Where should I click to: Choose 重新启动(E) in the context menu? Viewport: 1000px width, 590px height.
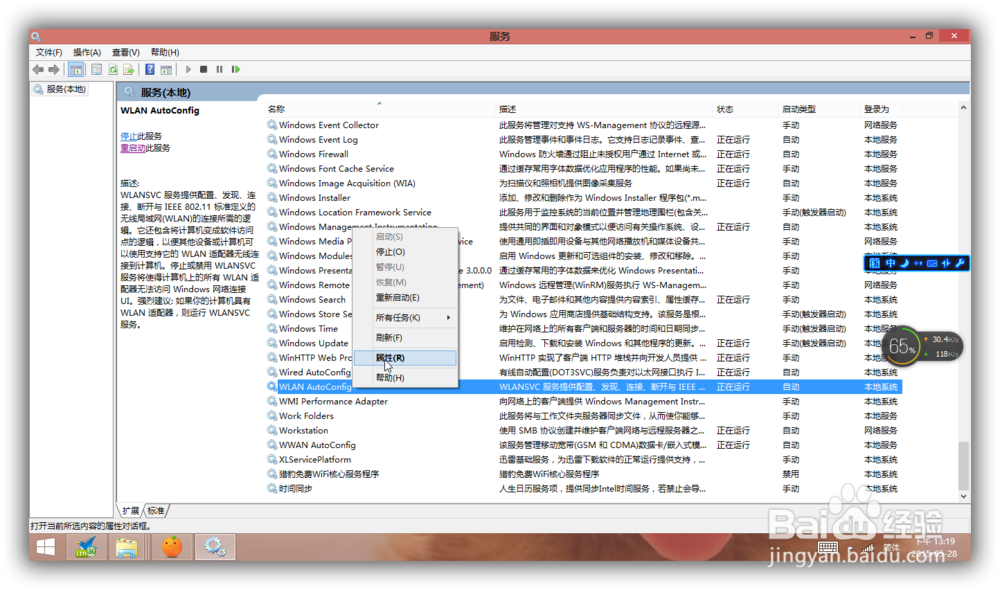(406, 298)
